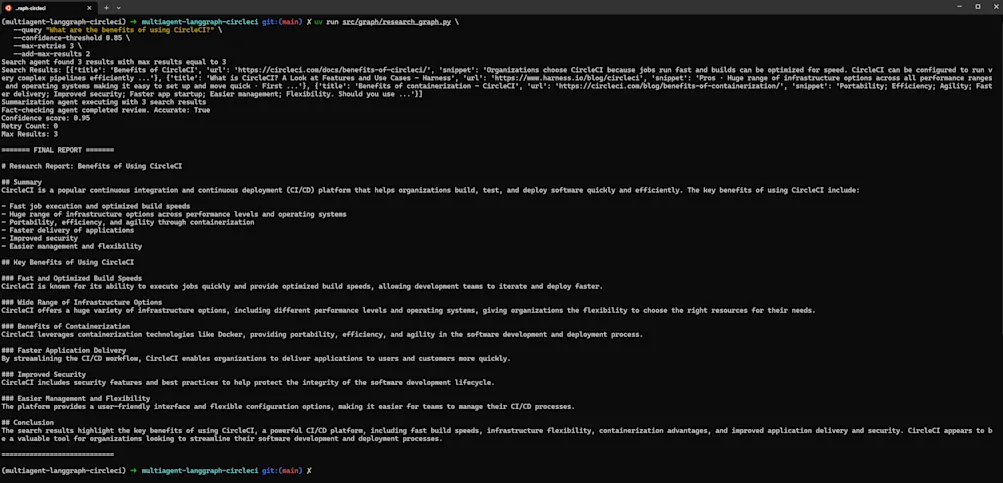Image resolution: width=1003 pixels, height=483 pixels.
Task: Close the terminal window
Action: tap(995, 6)
